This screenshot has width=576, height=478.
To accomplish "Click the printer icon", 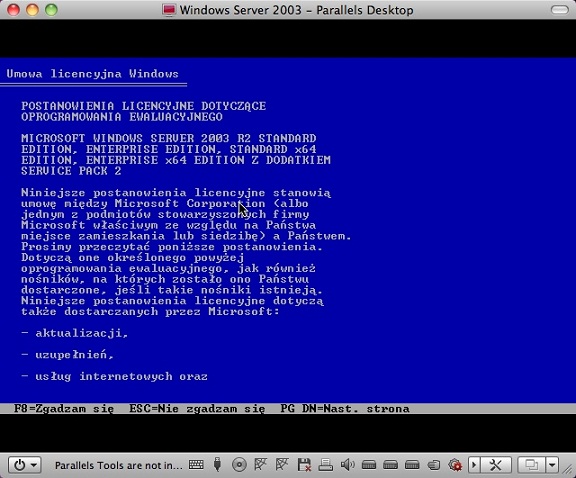I will pos(325,465).
